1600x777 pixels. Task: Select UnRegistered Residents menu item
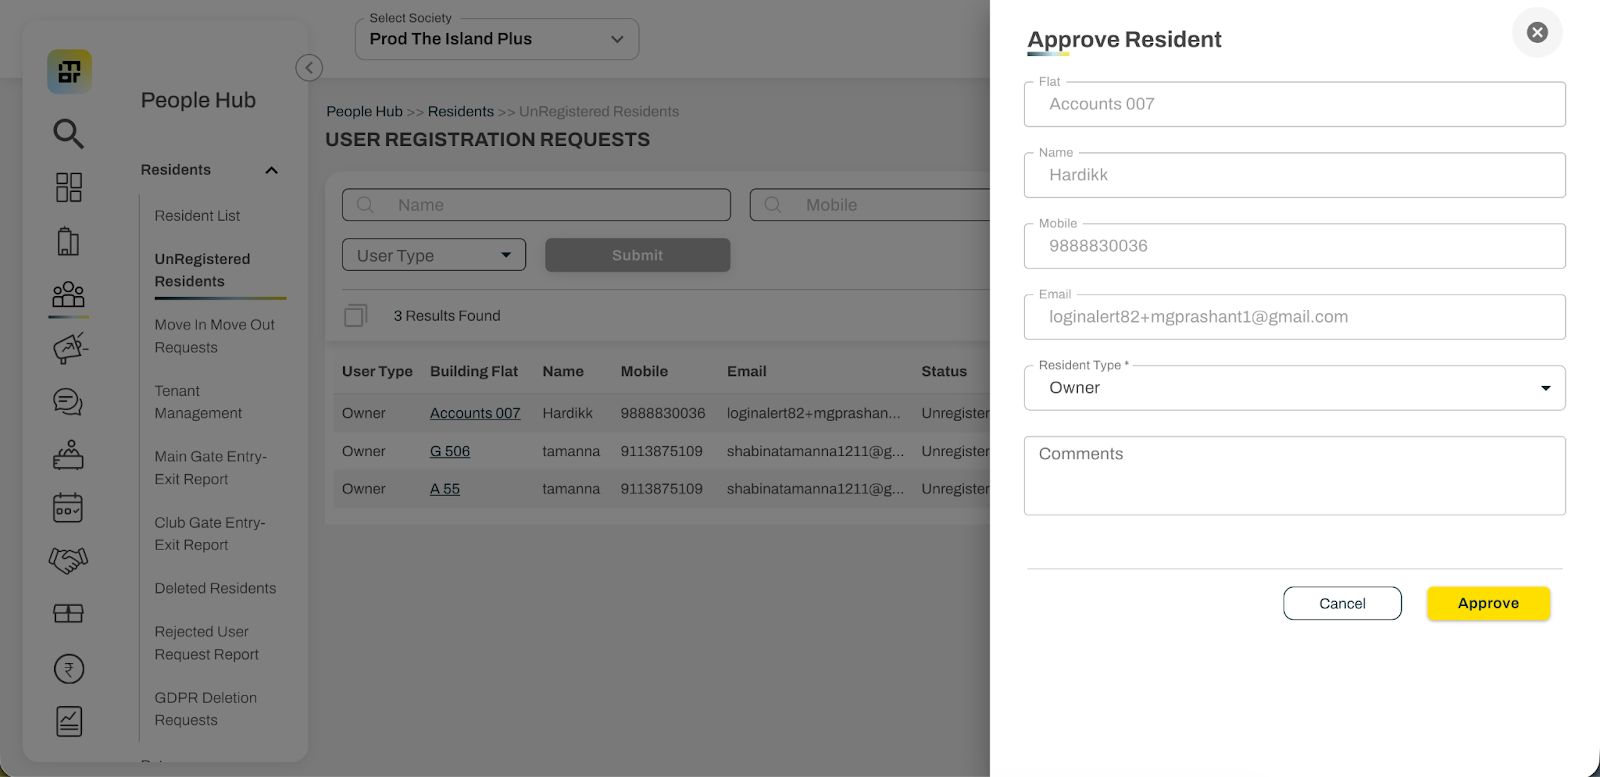[202, 270]
